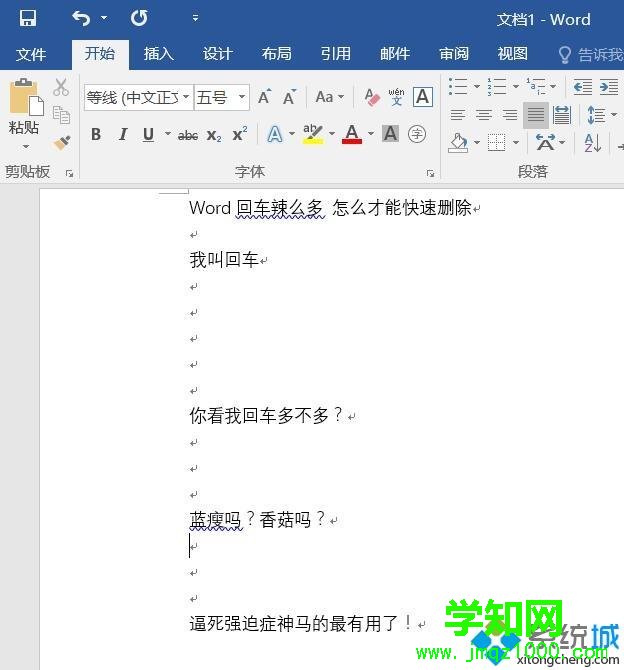Switch to the 审阅 ribbon tab
The image size is (624, 670).
click(454, 54)
